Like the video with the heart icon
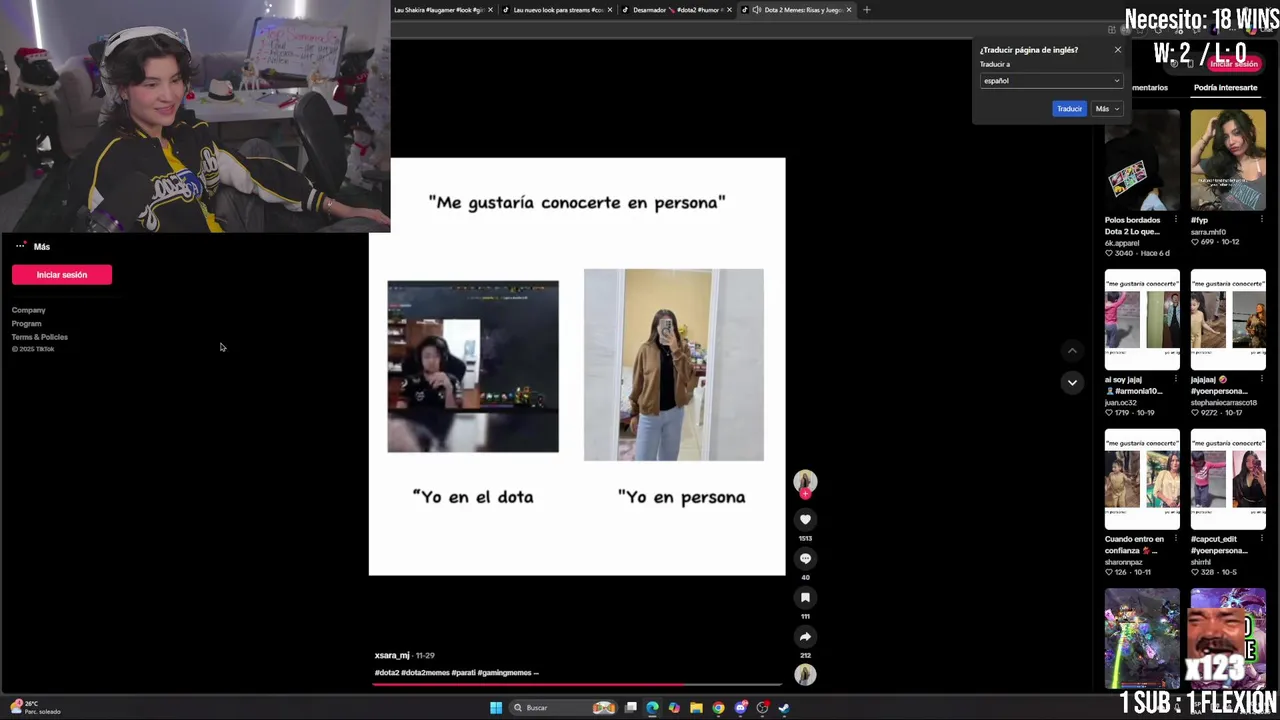 805,519
